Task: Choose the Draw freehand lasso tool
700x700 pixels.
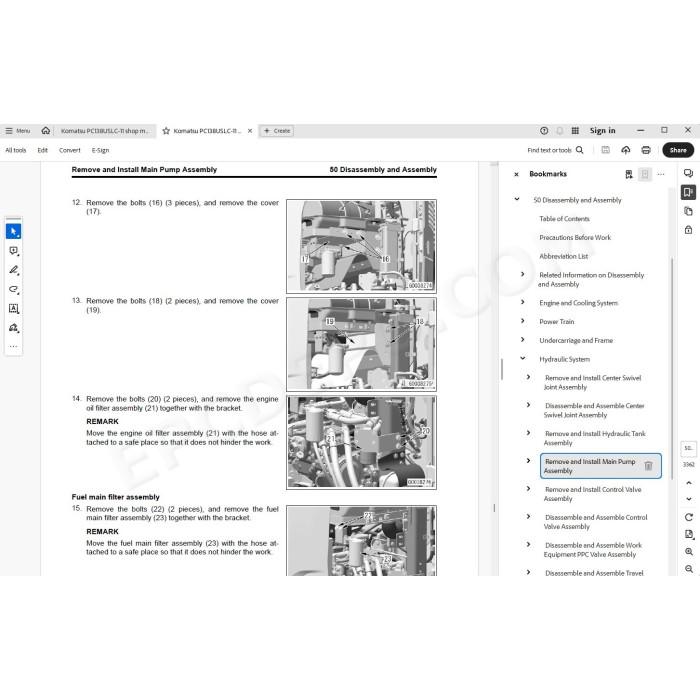Action: (x=13, y=289)
